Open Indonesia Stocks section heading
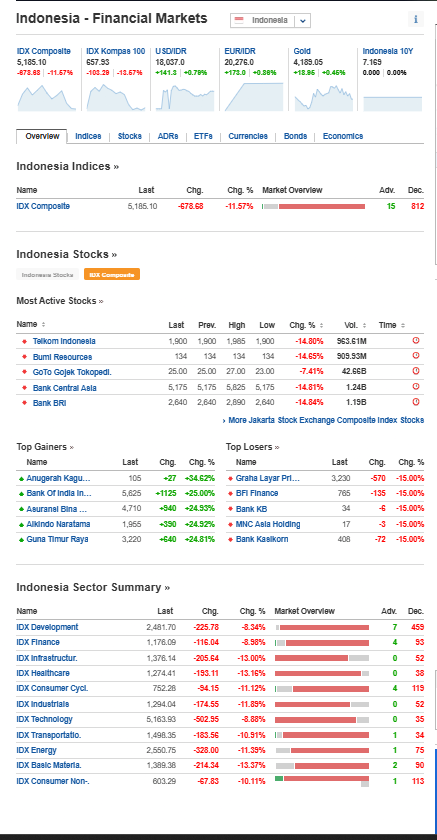This screenshot has height=840, width=437. click(x=66, y=254)
